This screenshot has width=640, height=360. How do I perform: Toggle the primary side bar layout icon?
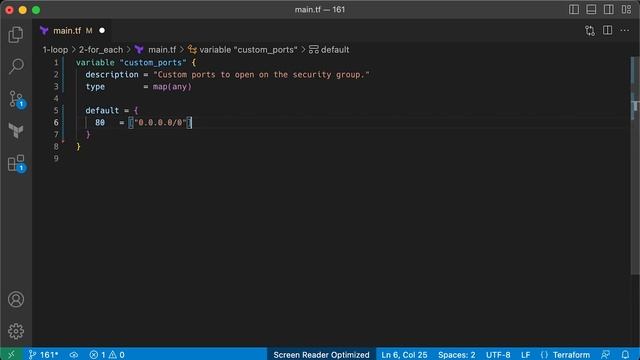pos(573,9)
